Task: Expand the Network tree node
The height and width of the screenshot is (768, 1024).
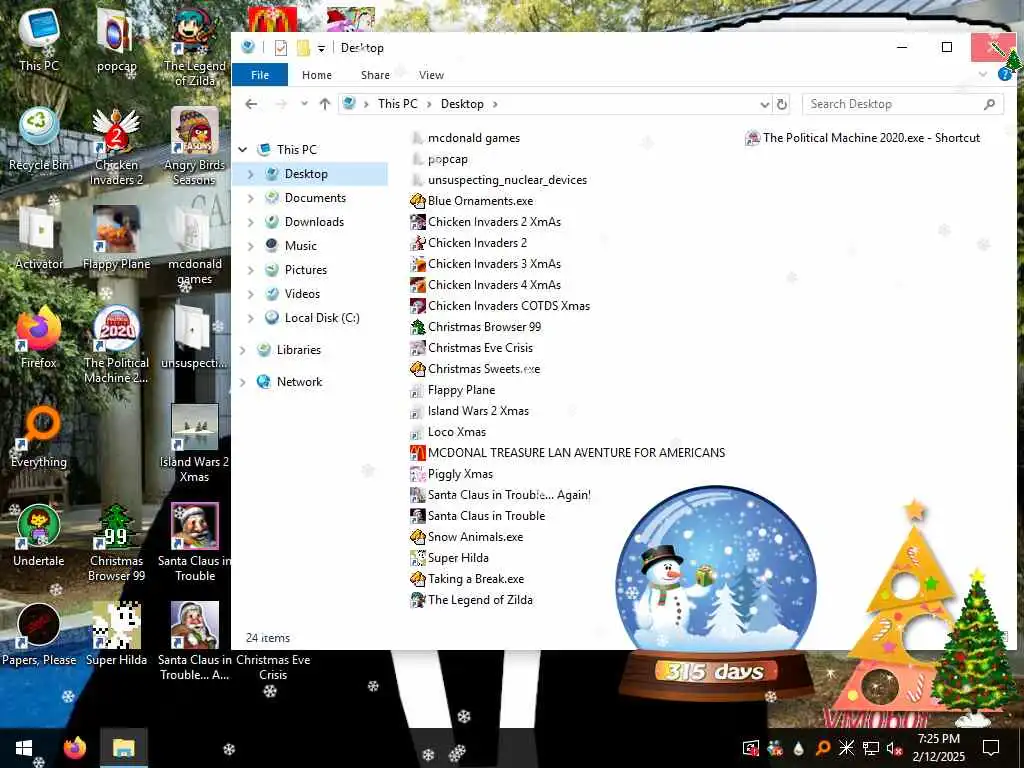Action: click(x=243, y=382)
